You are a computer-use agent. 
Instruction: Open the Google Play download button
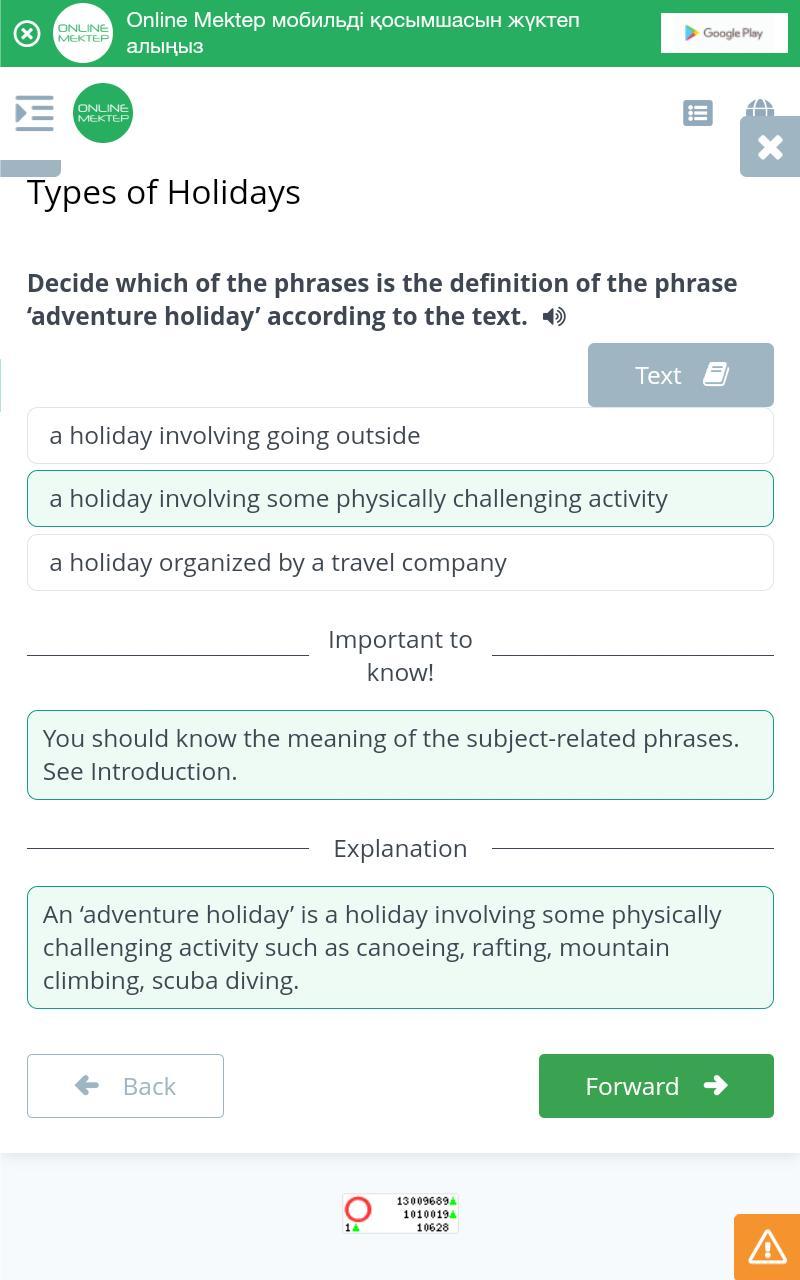pyautogui.click(x=724, y=33)
